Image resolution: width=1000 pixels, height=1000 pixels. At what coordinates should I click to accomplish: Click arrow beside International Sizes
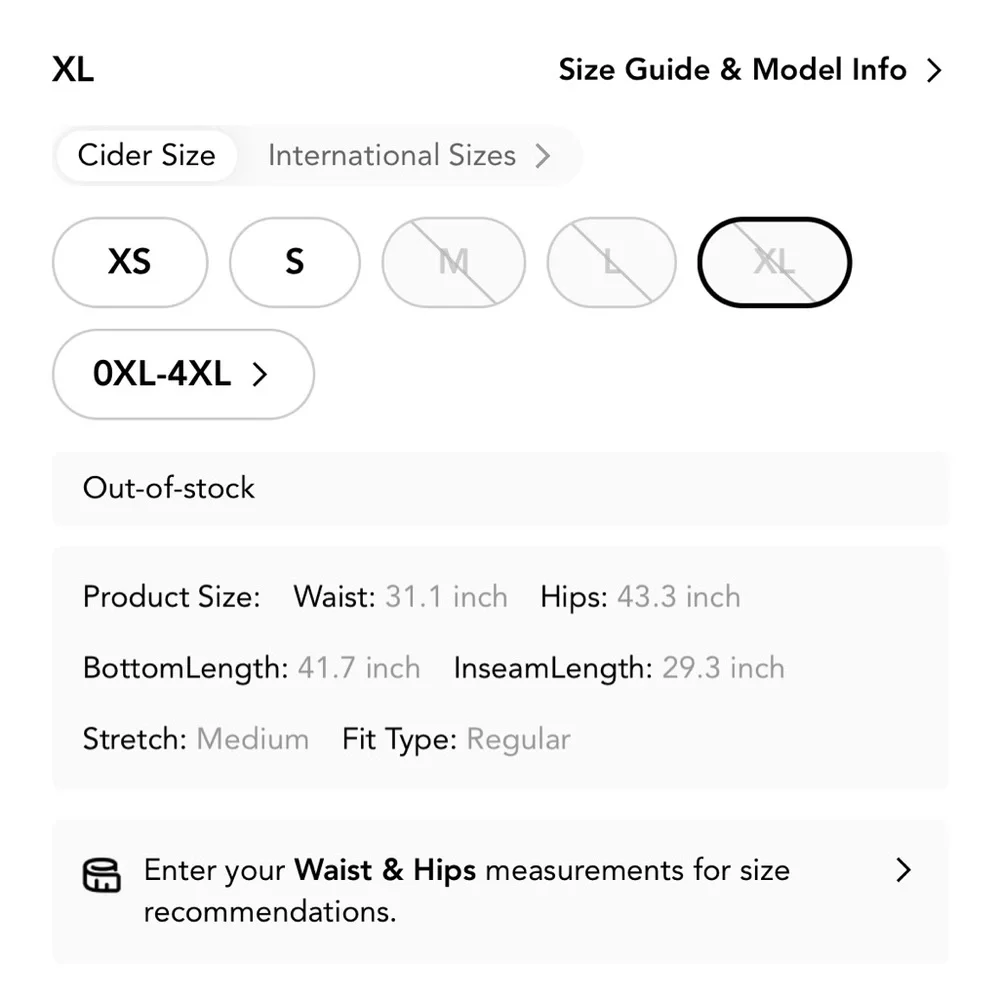point(542,156)
